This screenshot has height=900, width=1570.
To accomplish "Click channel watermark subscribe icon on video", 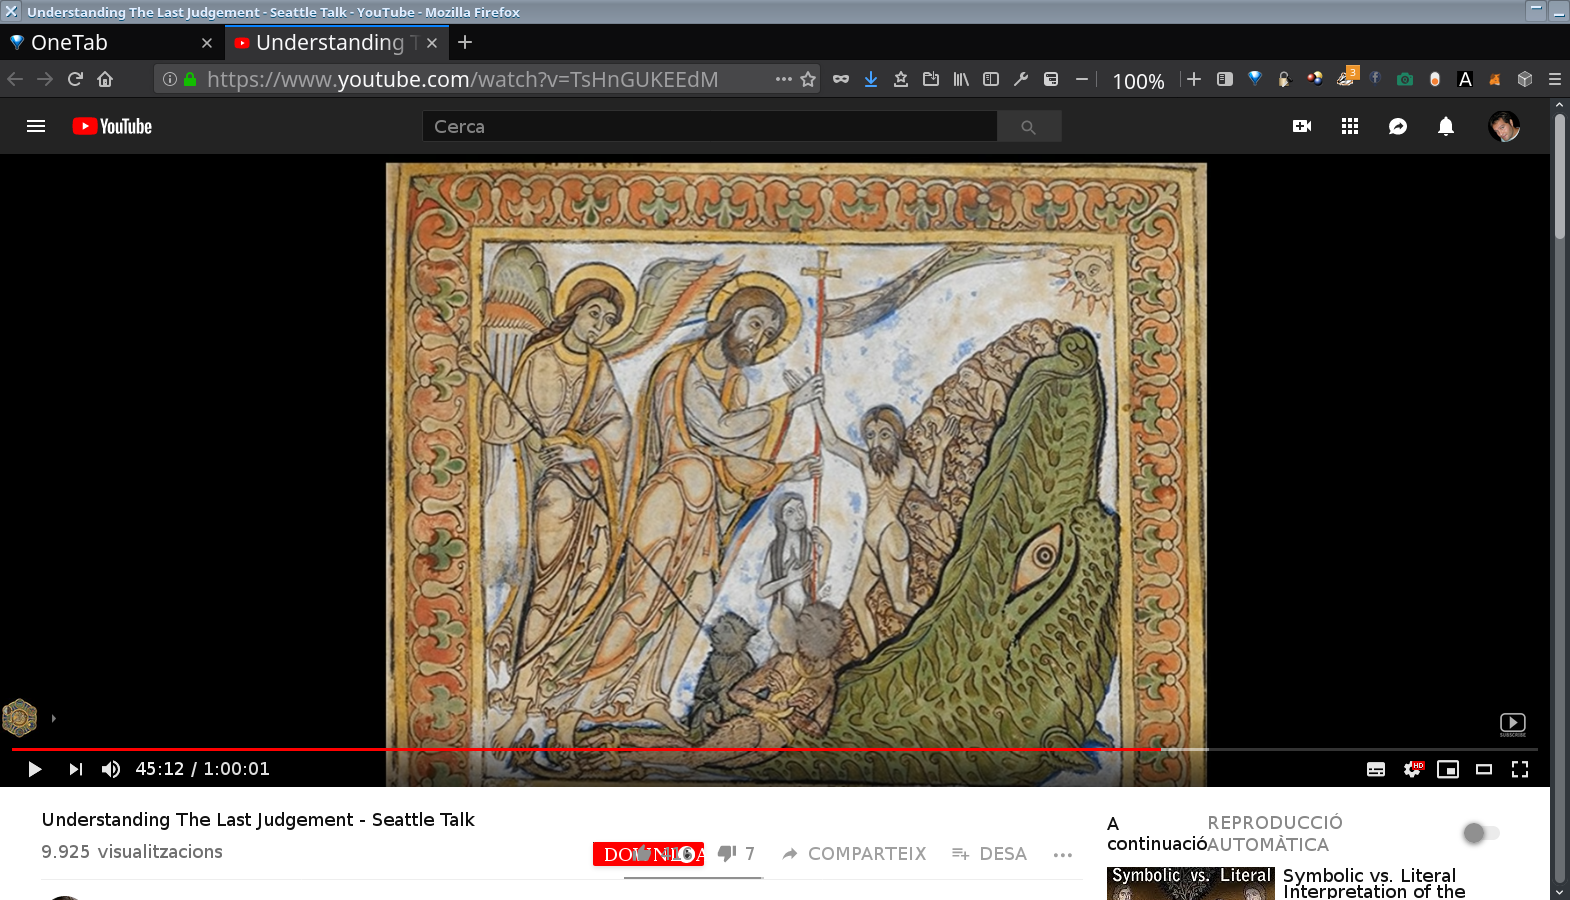I will 1512,724.
